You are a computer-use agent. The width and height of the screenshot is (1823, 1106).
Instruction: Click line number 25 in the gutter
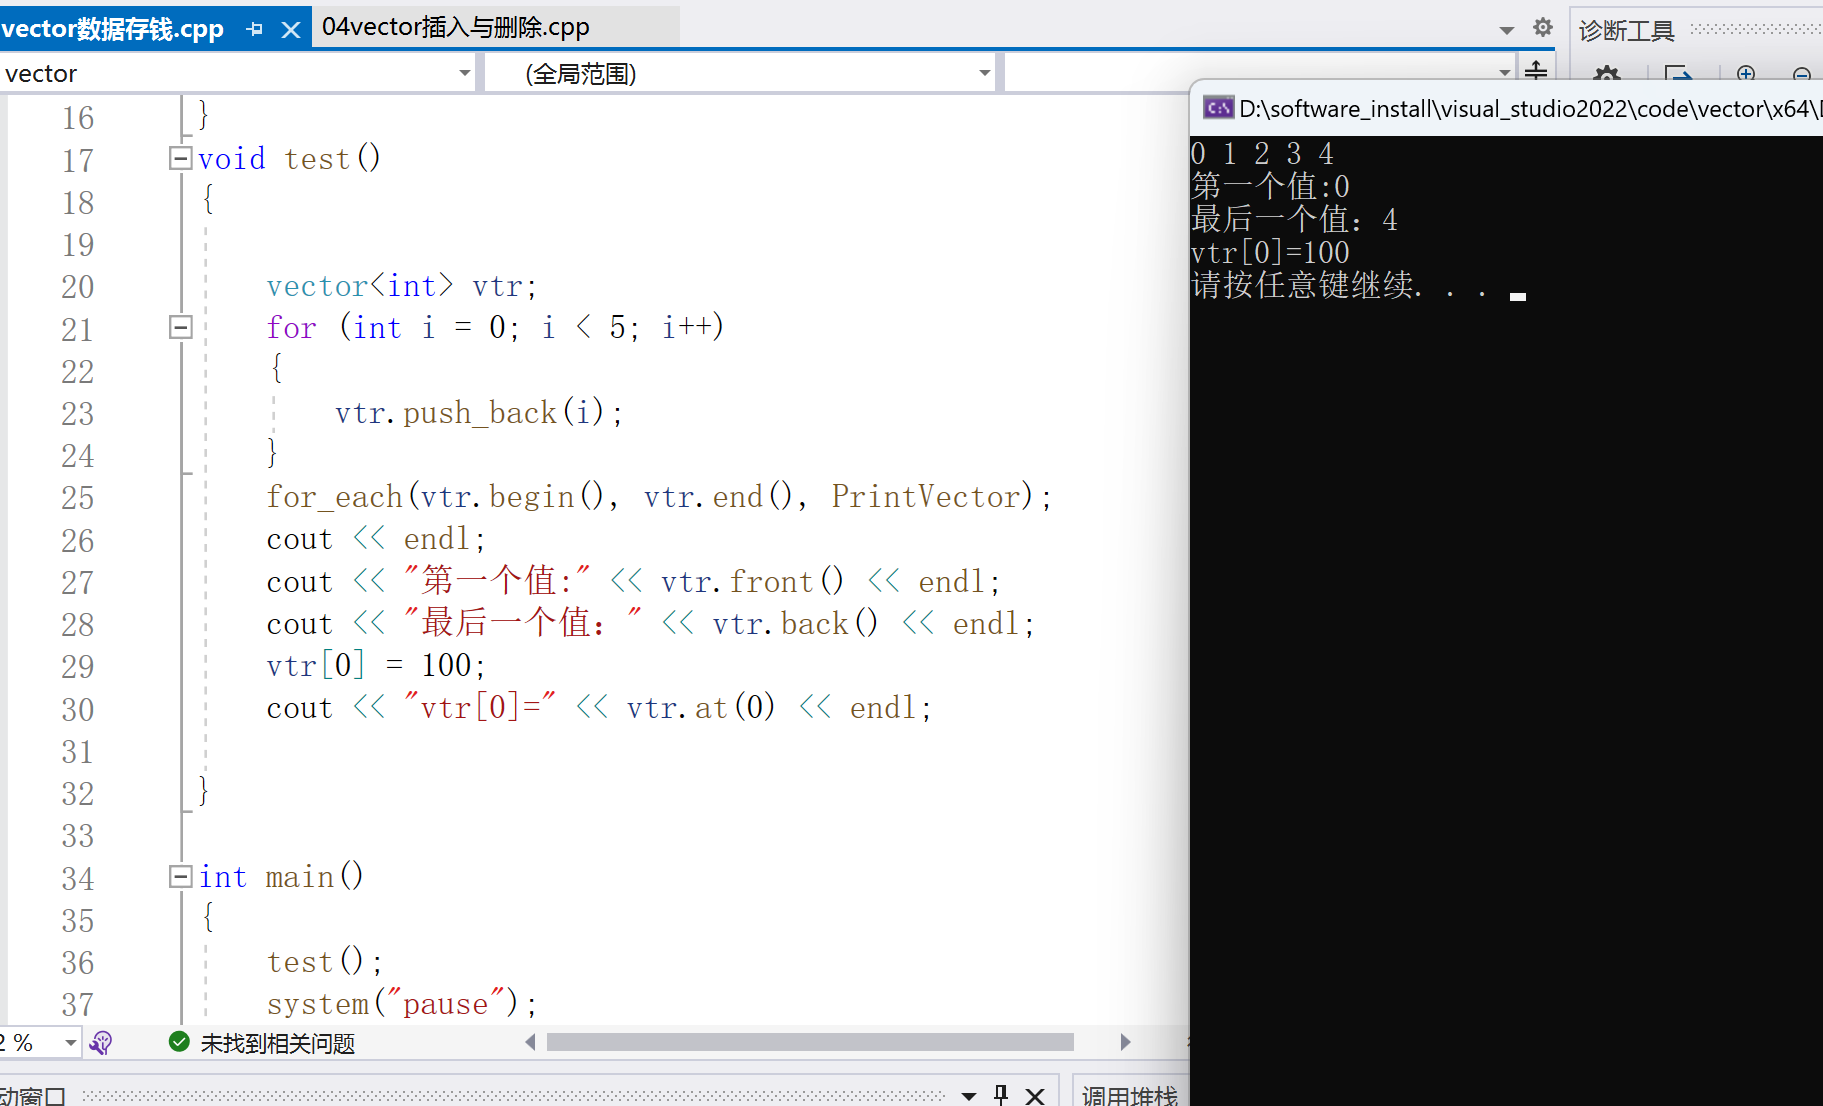(x=78, y=498)
